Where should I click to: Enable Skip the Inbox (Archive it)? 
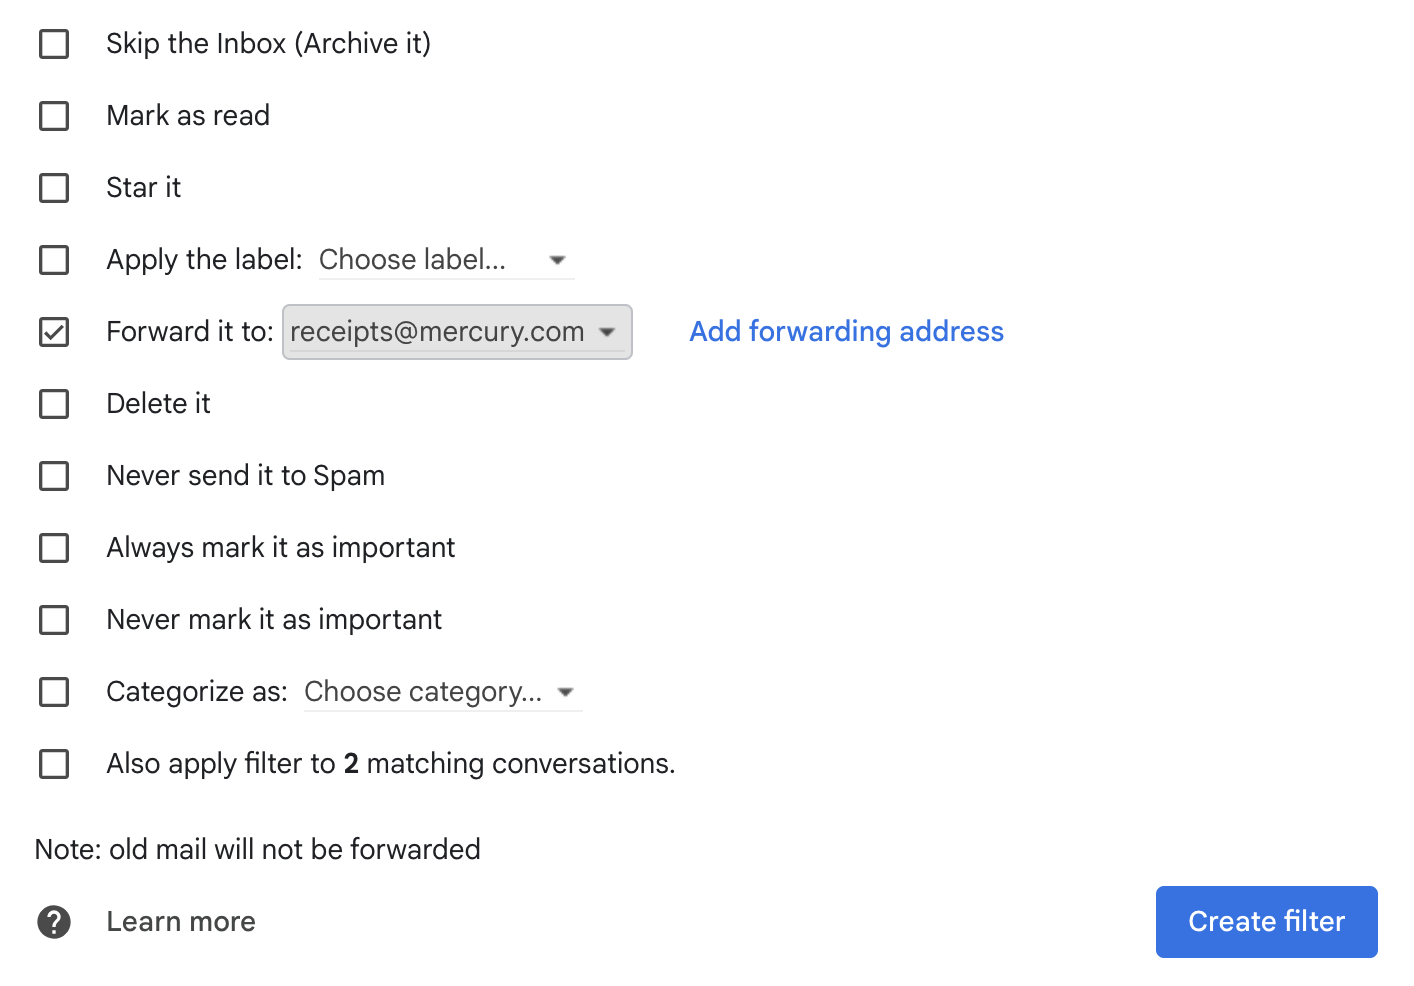coord(54,44)
